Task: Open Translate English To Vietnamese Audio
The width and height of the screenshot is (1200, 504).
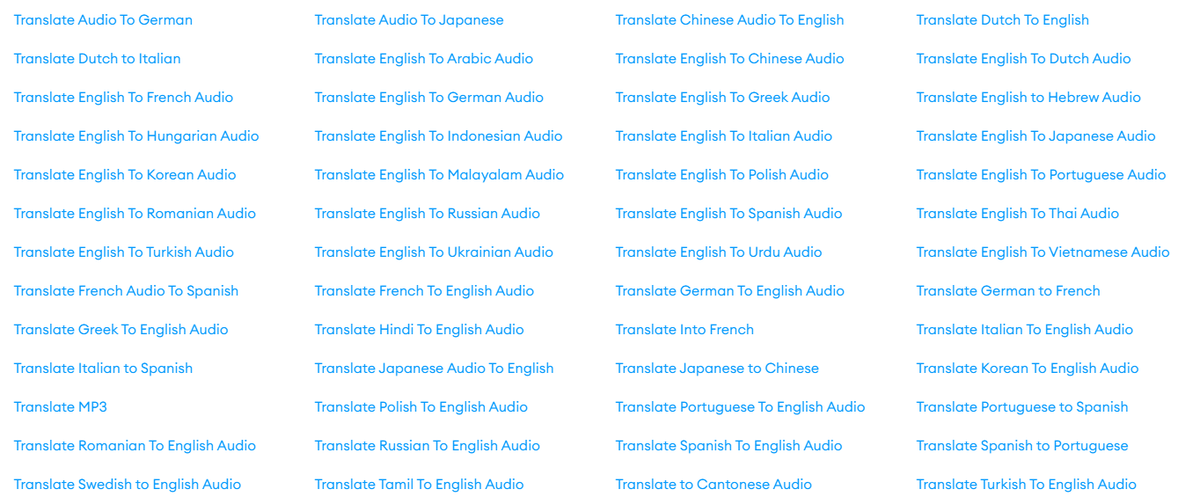Action: tap(1043, 253)
